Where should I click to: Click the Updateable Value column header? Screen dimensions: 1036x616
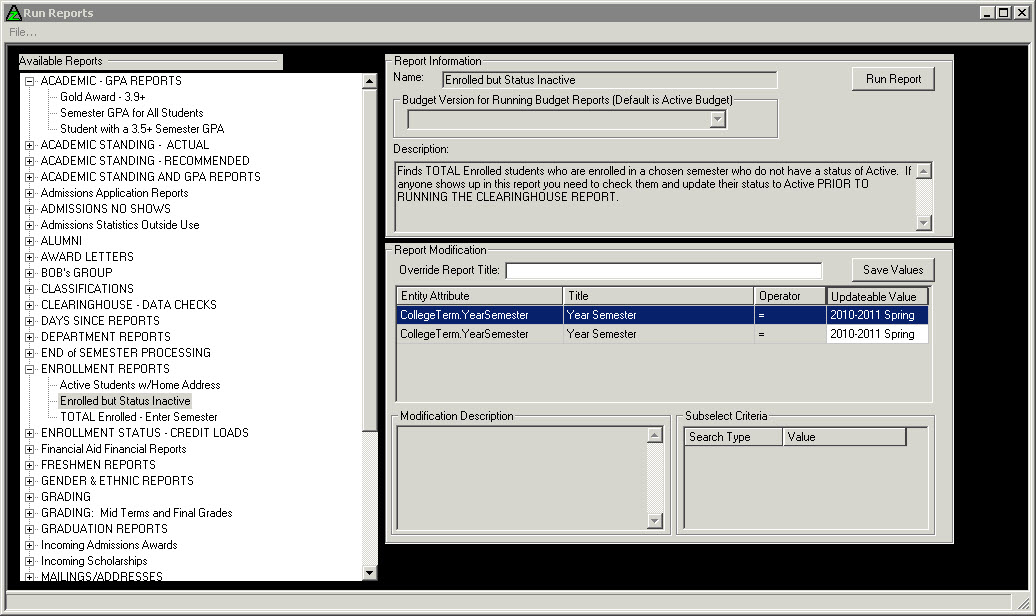click(x=878, y=296)
